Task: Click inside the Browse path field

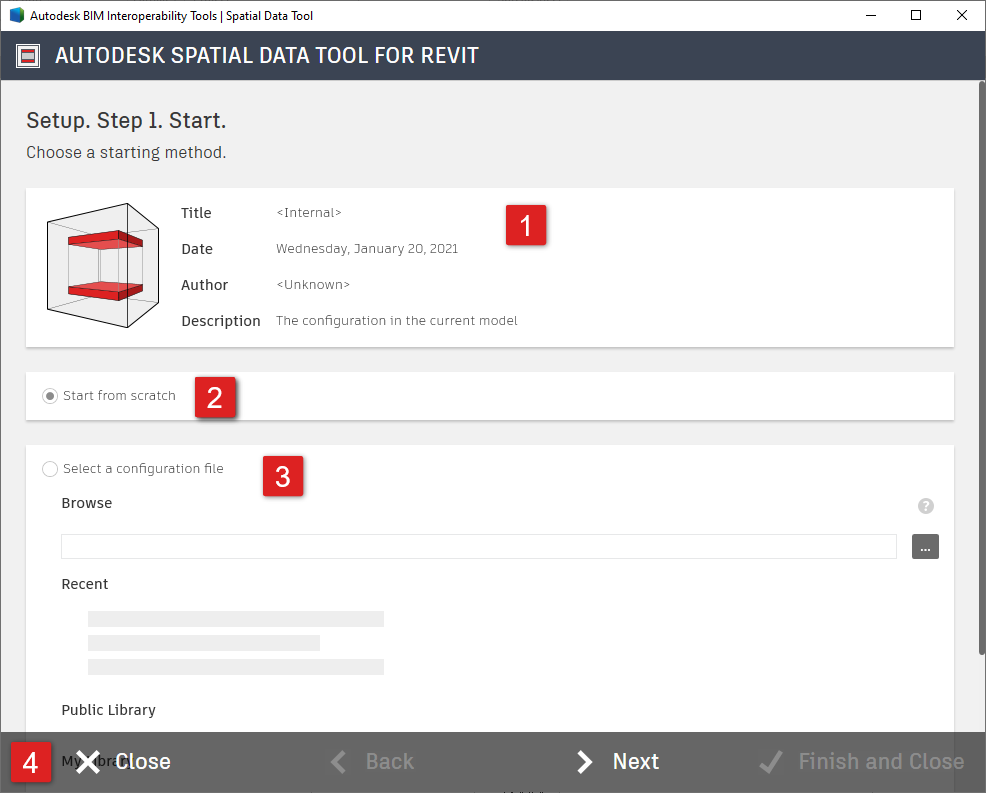Action: click(478, 546)
